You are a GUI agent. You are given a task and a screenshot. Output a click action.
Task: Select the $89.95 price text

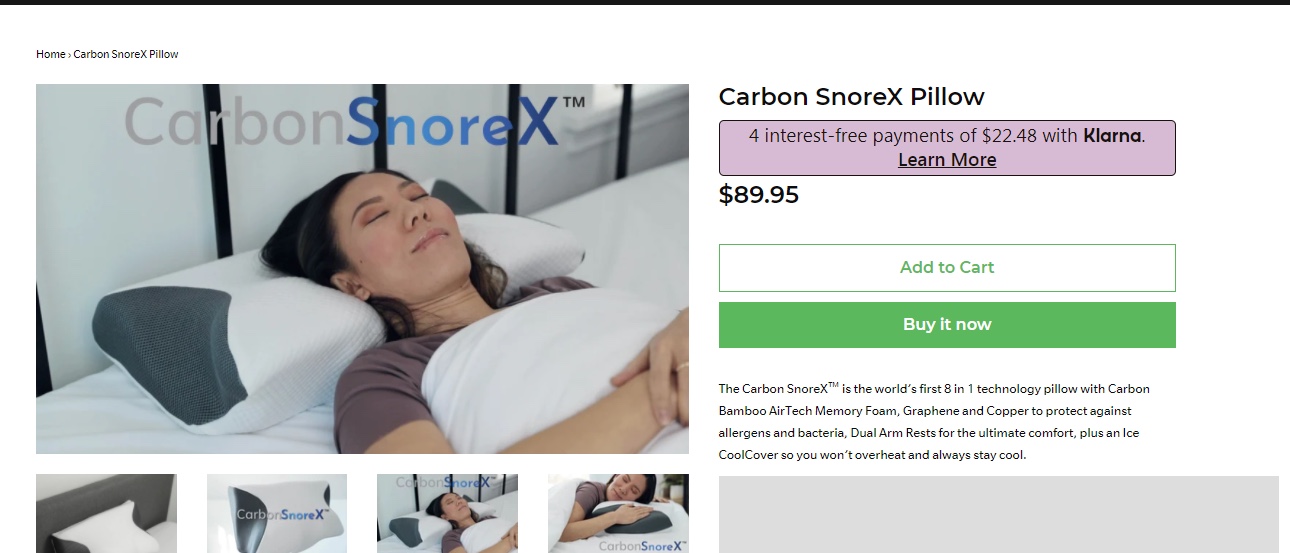[x=759, y=195]
